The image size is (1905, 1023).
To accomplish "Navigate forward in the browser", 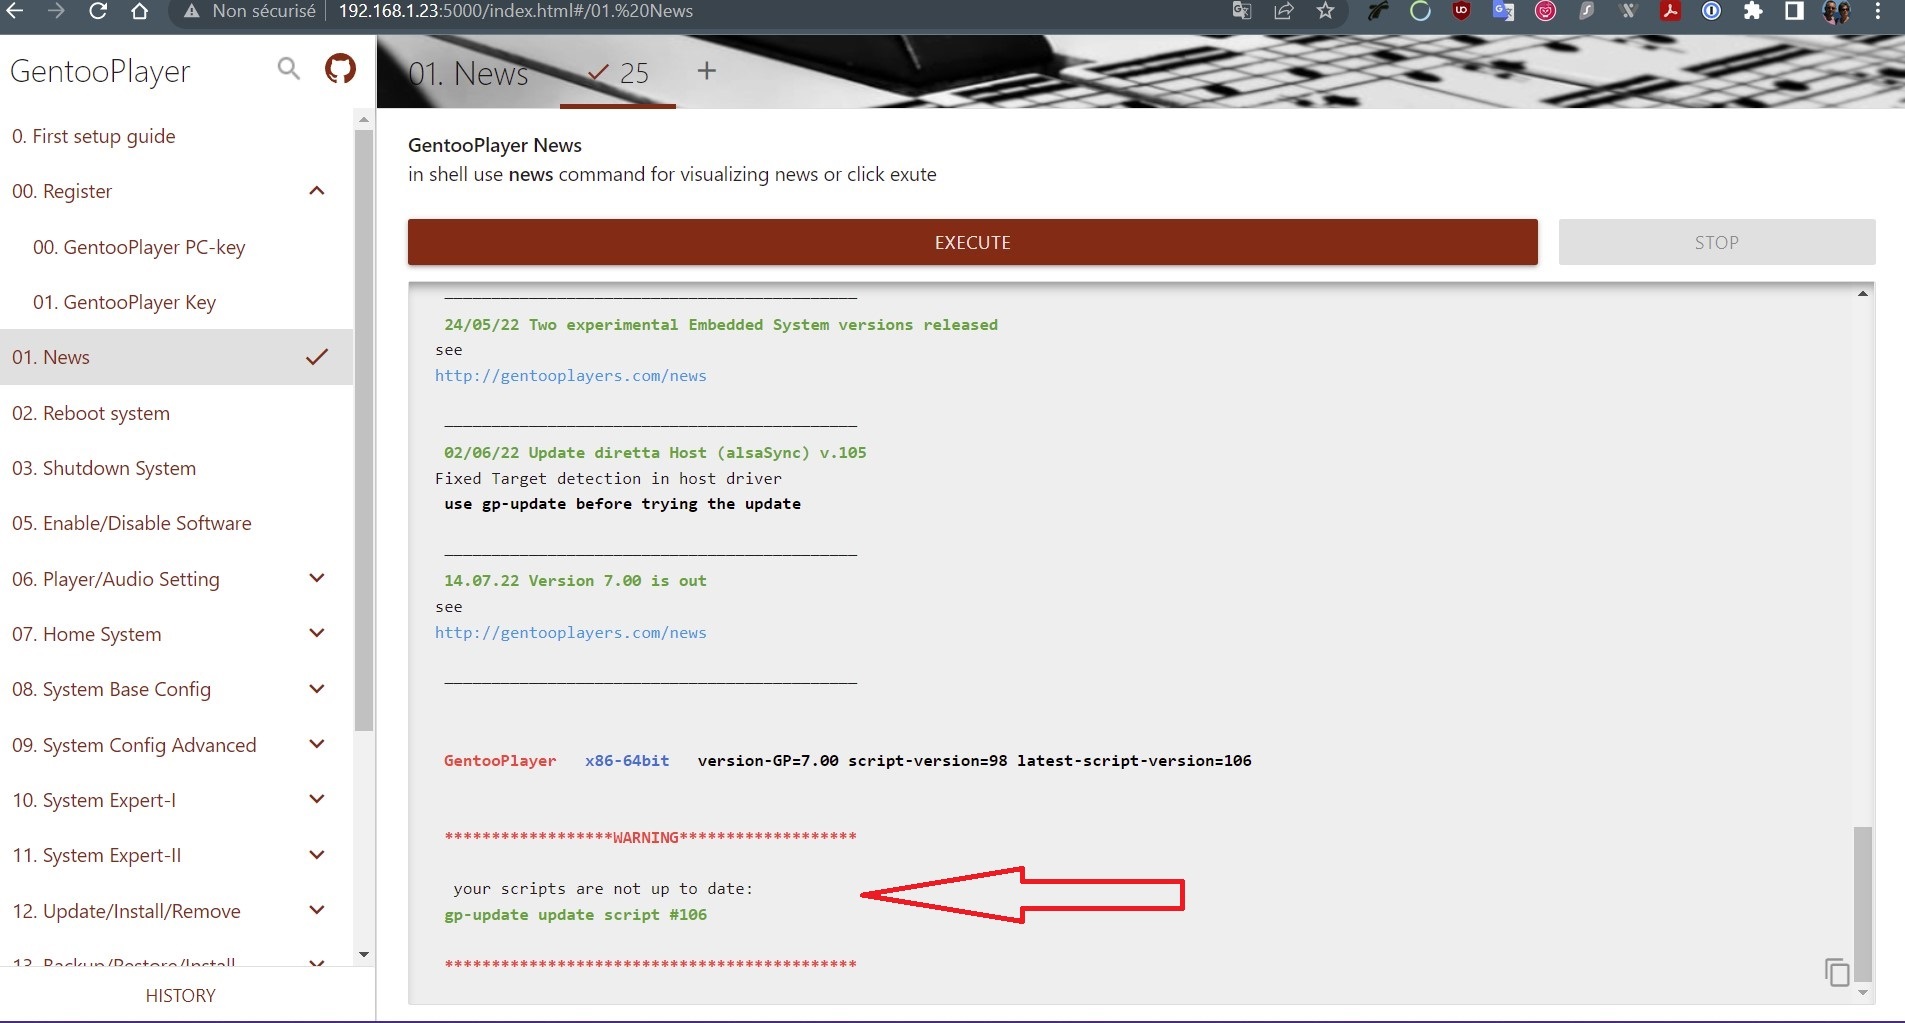I will [x=56, y=11].
